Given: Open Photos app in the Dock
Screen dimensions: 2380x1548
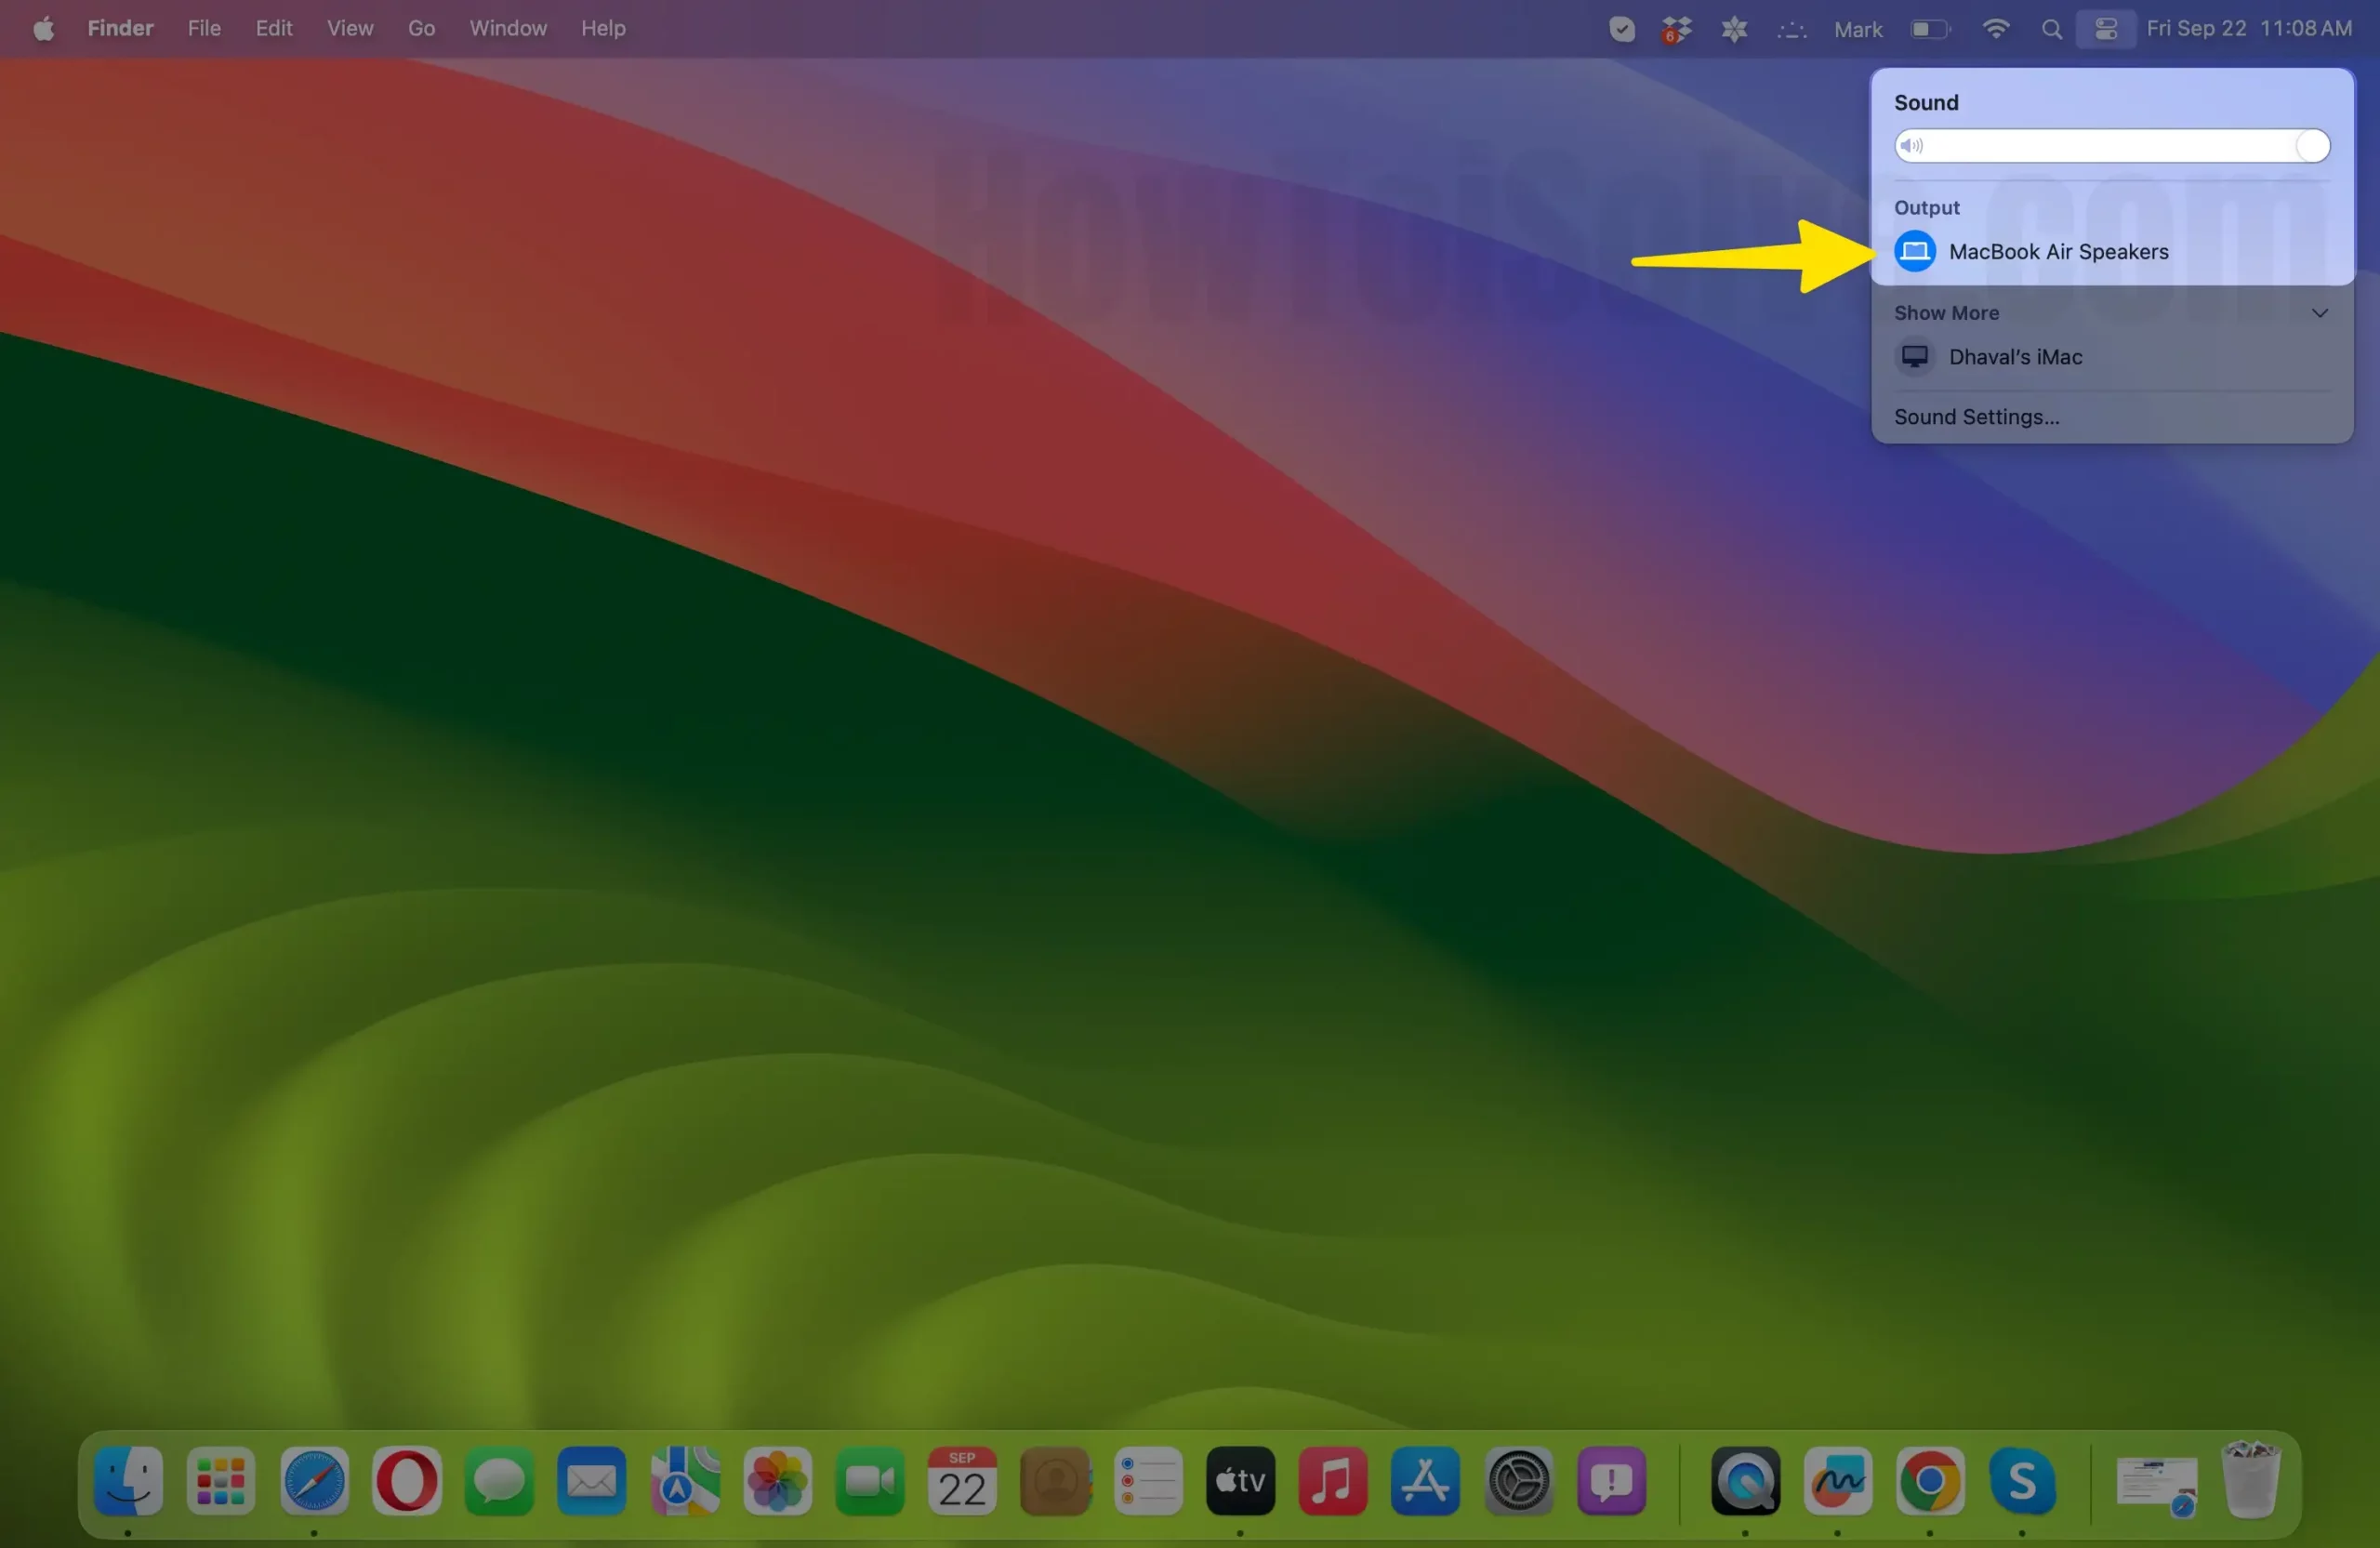Looking at the screenshot, I should (x=777, y=1481).
